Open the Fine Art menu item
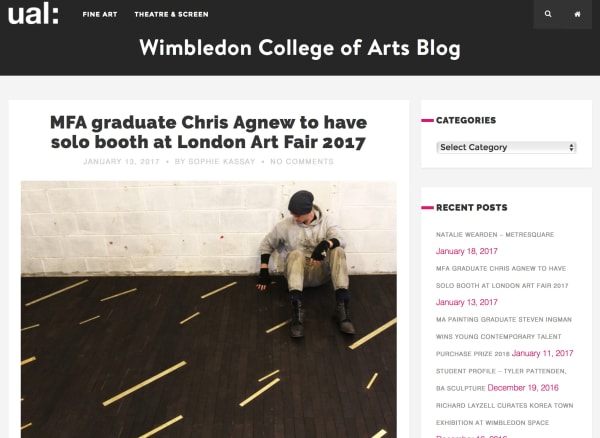This screenshot has width=600, height=438. tap(98, 15)
